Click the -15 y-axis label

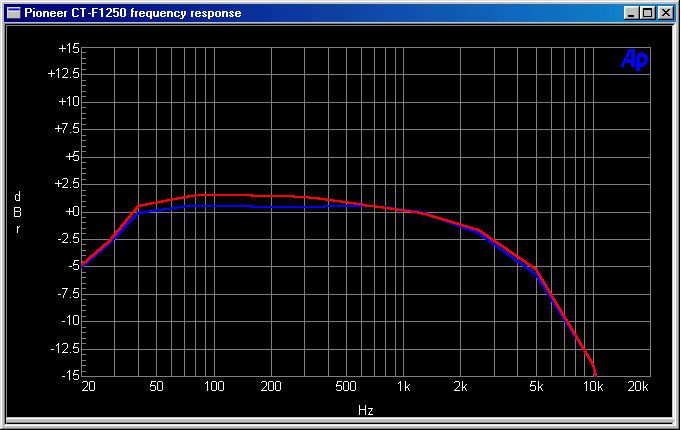tap(70, 375)
